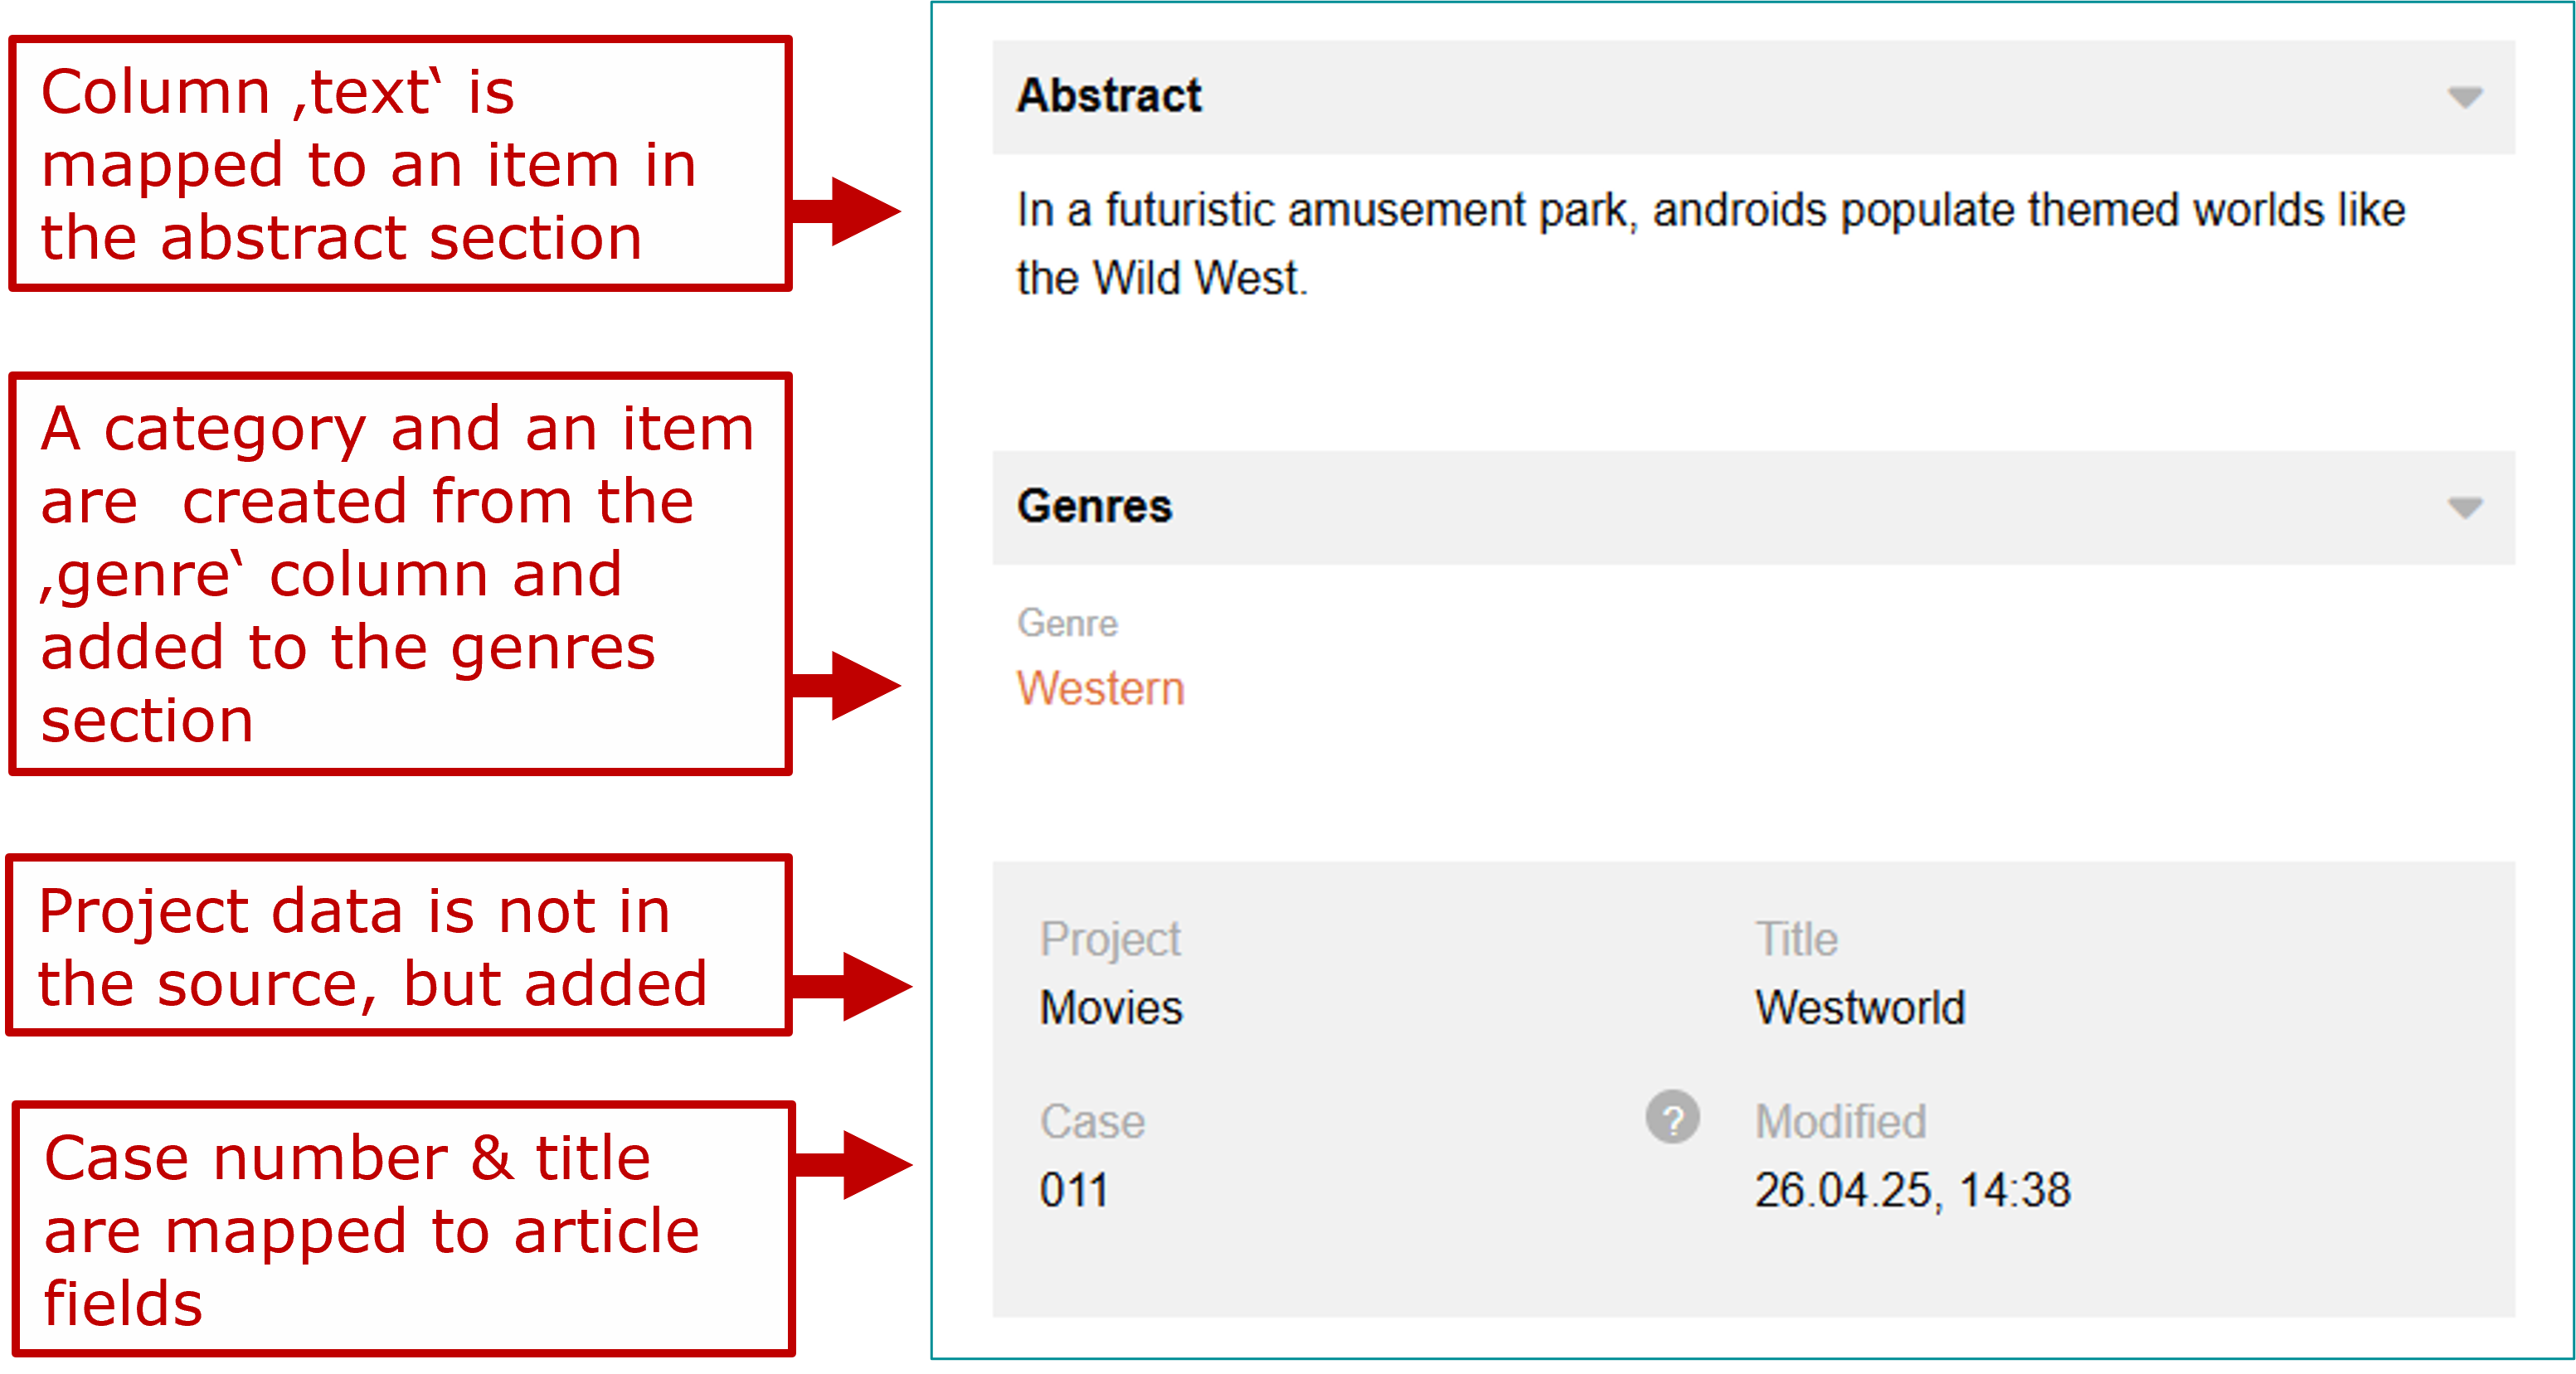Click the "Project data is not in" annotation
Viewport: 2576px width, 1374px height.
(x=398, y=946)
